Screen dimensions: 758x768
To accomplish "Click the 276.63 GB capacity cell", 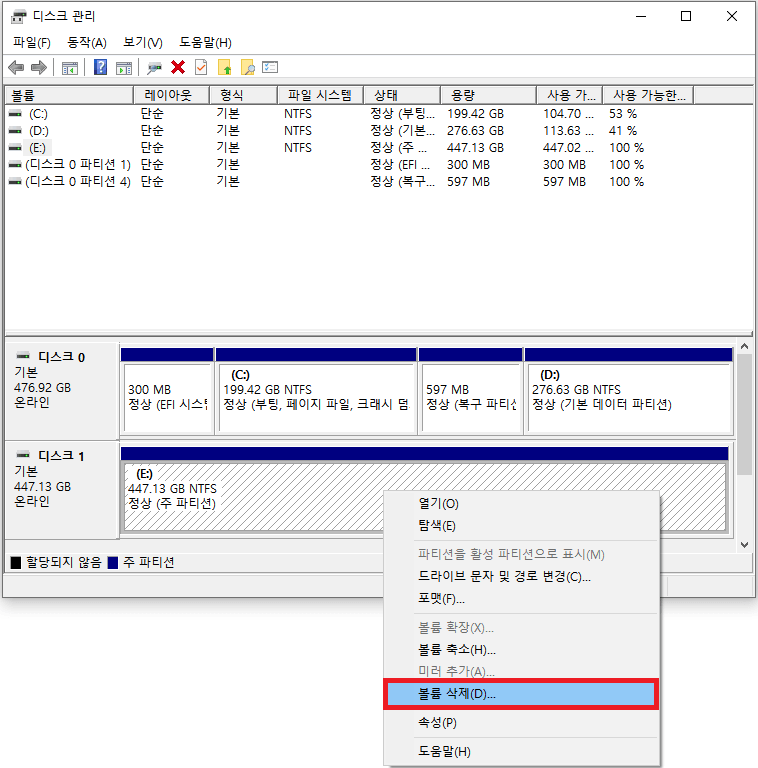I will coord(475,131).
